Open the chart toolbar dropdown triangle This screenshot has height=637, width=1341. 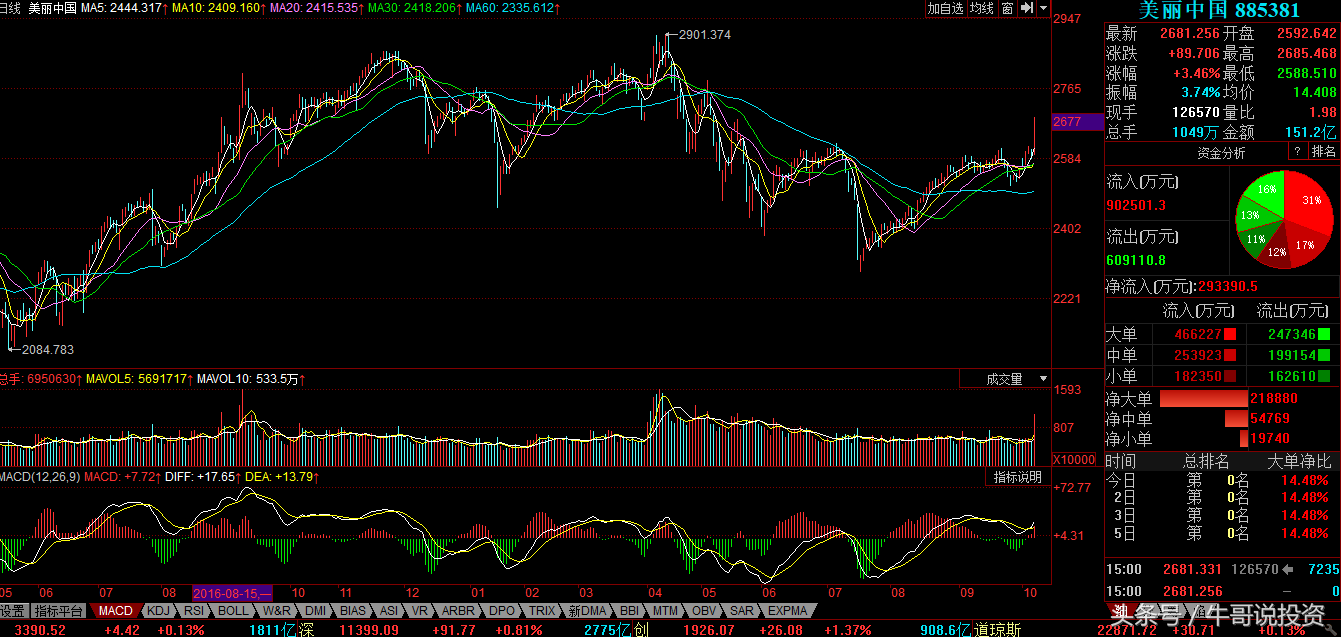[1044, 8]
